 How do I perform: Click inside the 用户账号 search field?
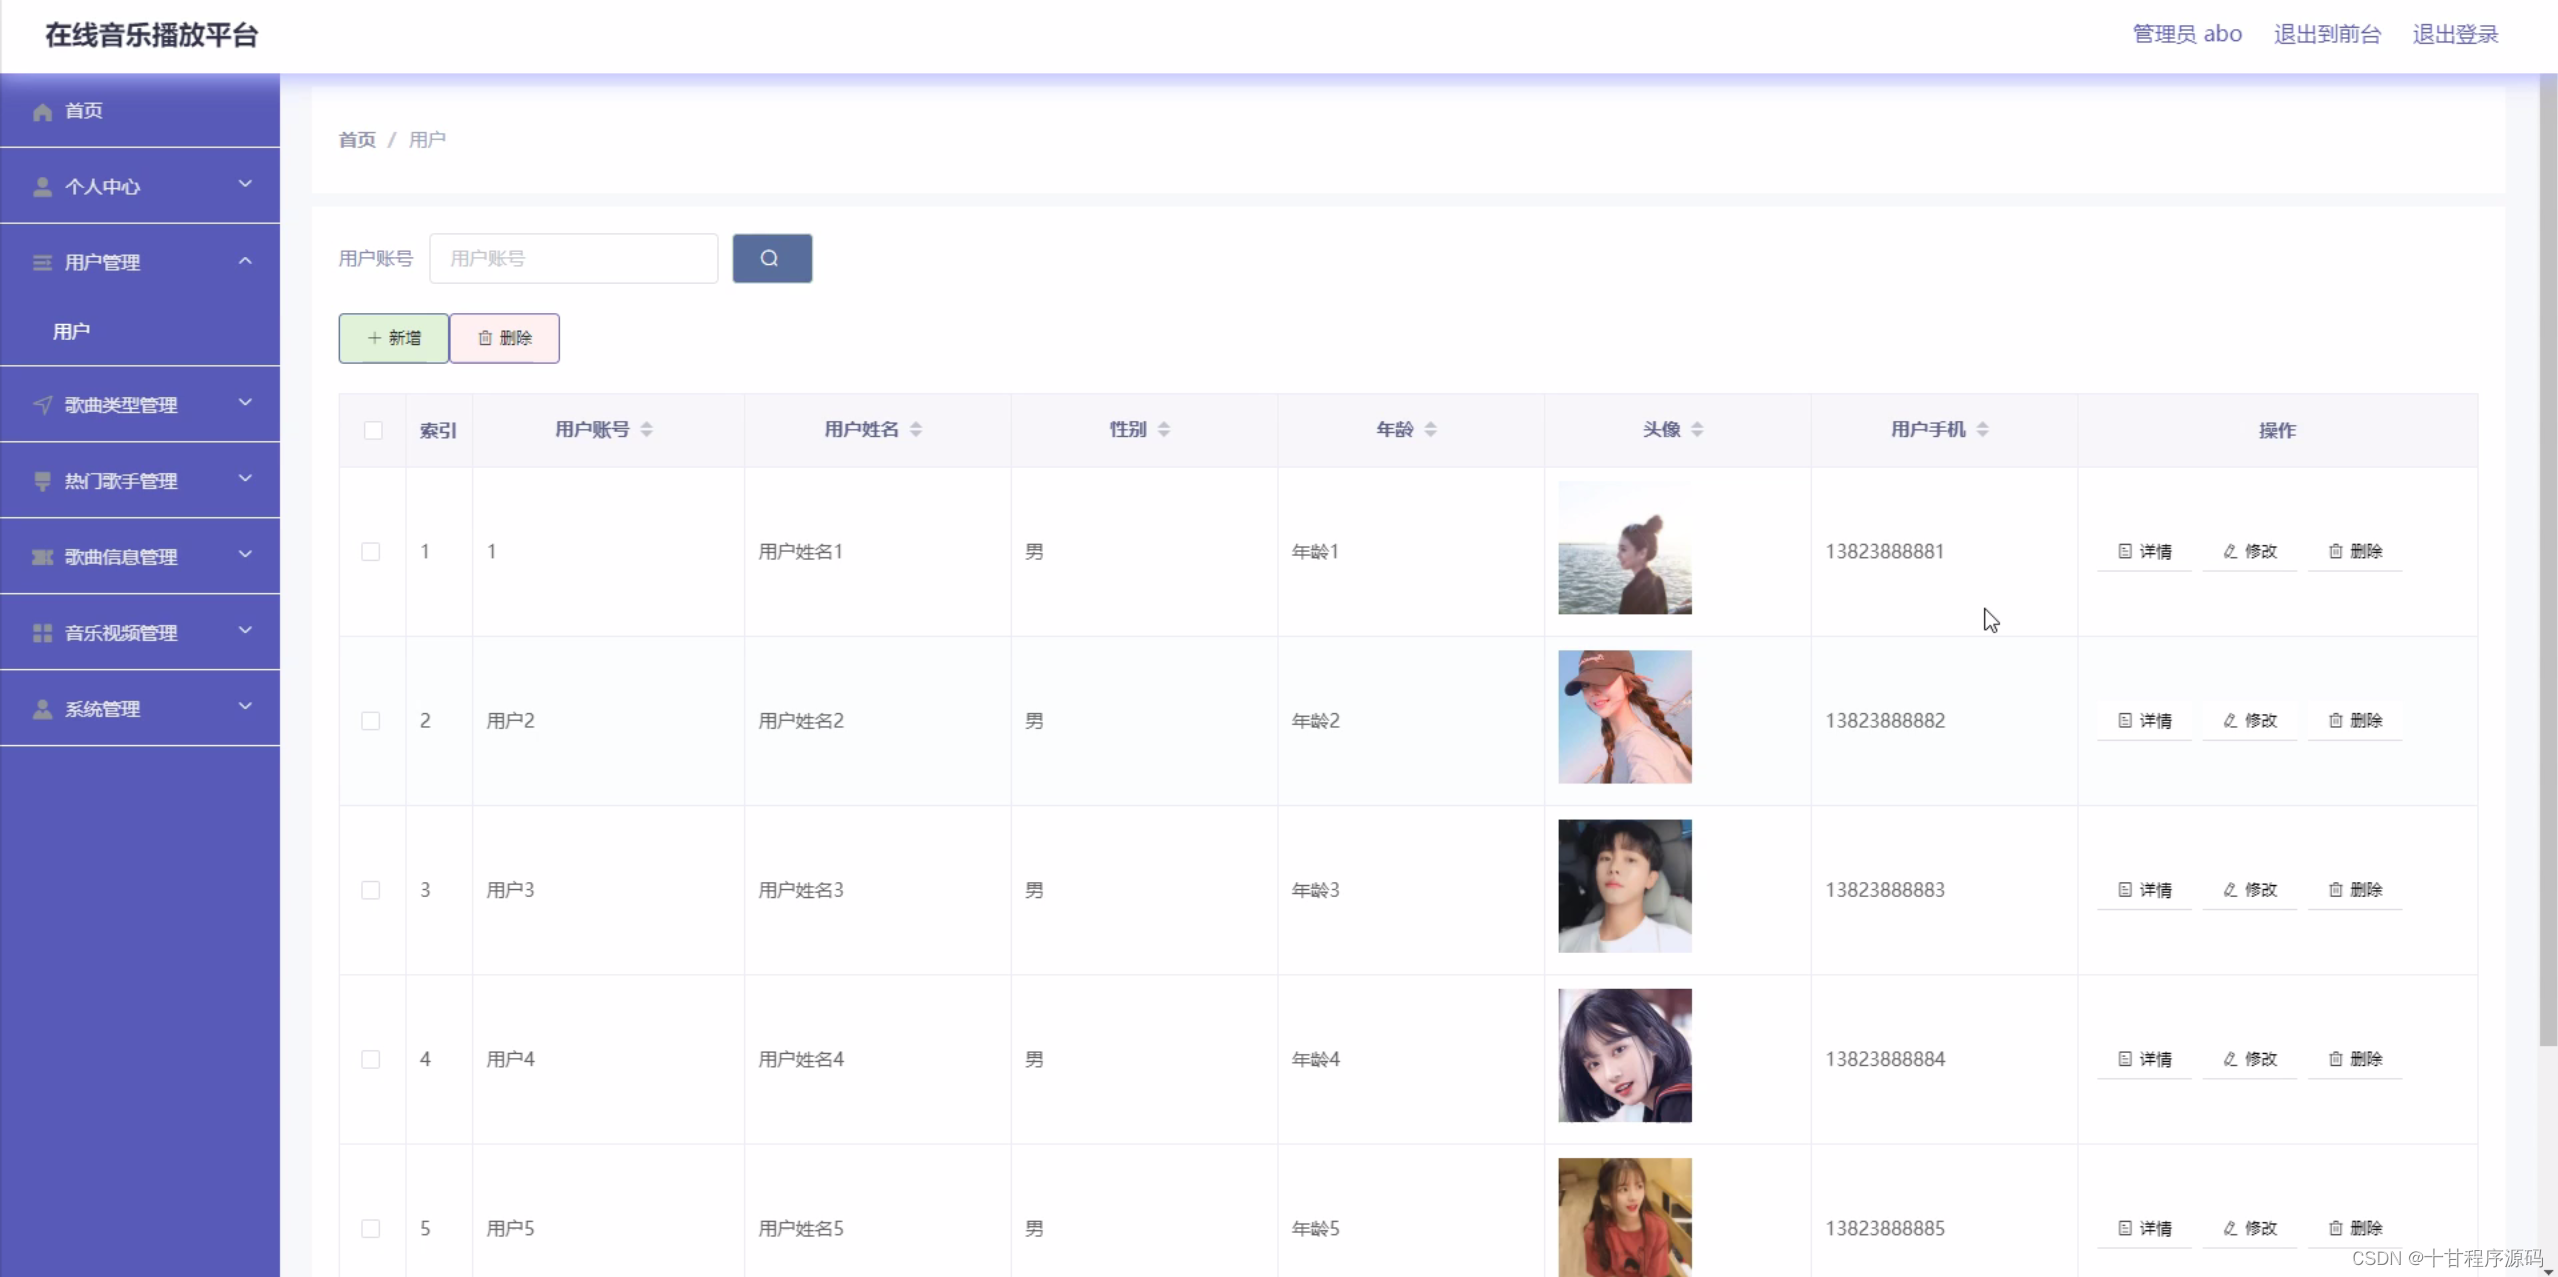tap(572, 258)
